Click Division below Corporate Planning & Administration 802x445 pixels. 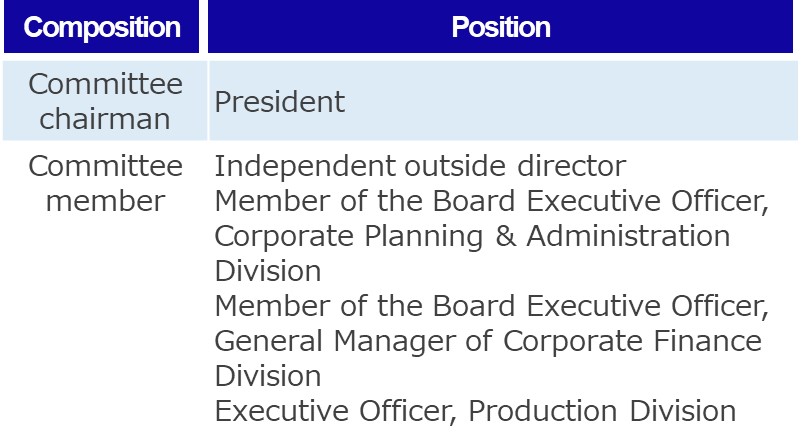(268, 271)
